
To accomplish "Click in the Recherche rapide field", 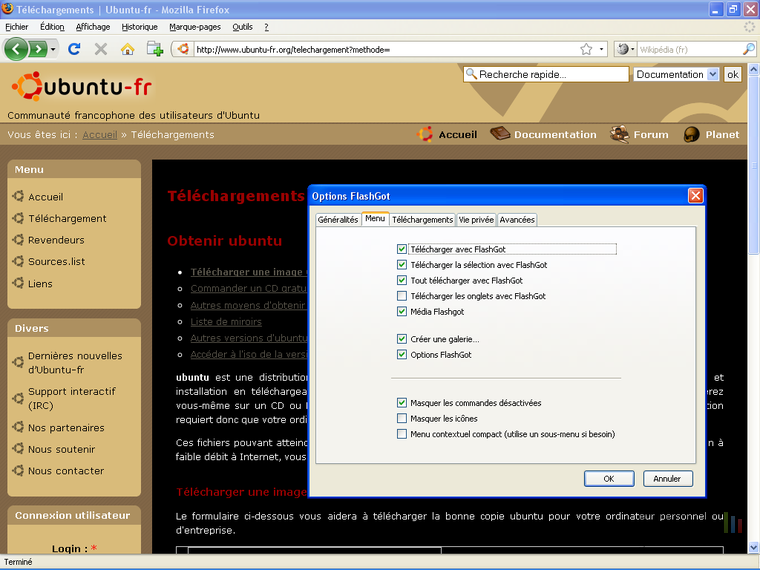I will tap(546, 74).
